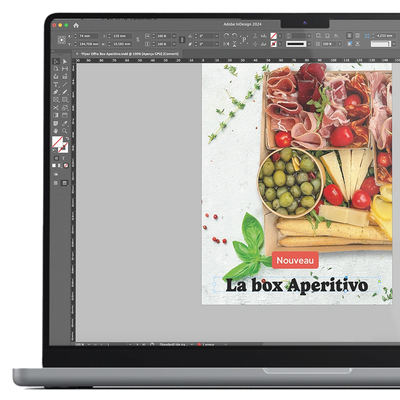Select the Pen tool
400x400 pixels.
click(x=56, y=92)
